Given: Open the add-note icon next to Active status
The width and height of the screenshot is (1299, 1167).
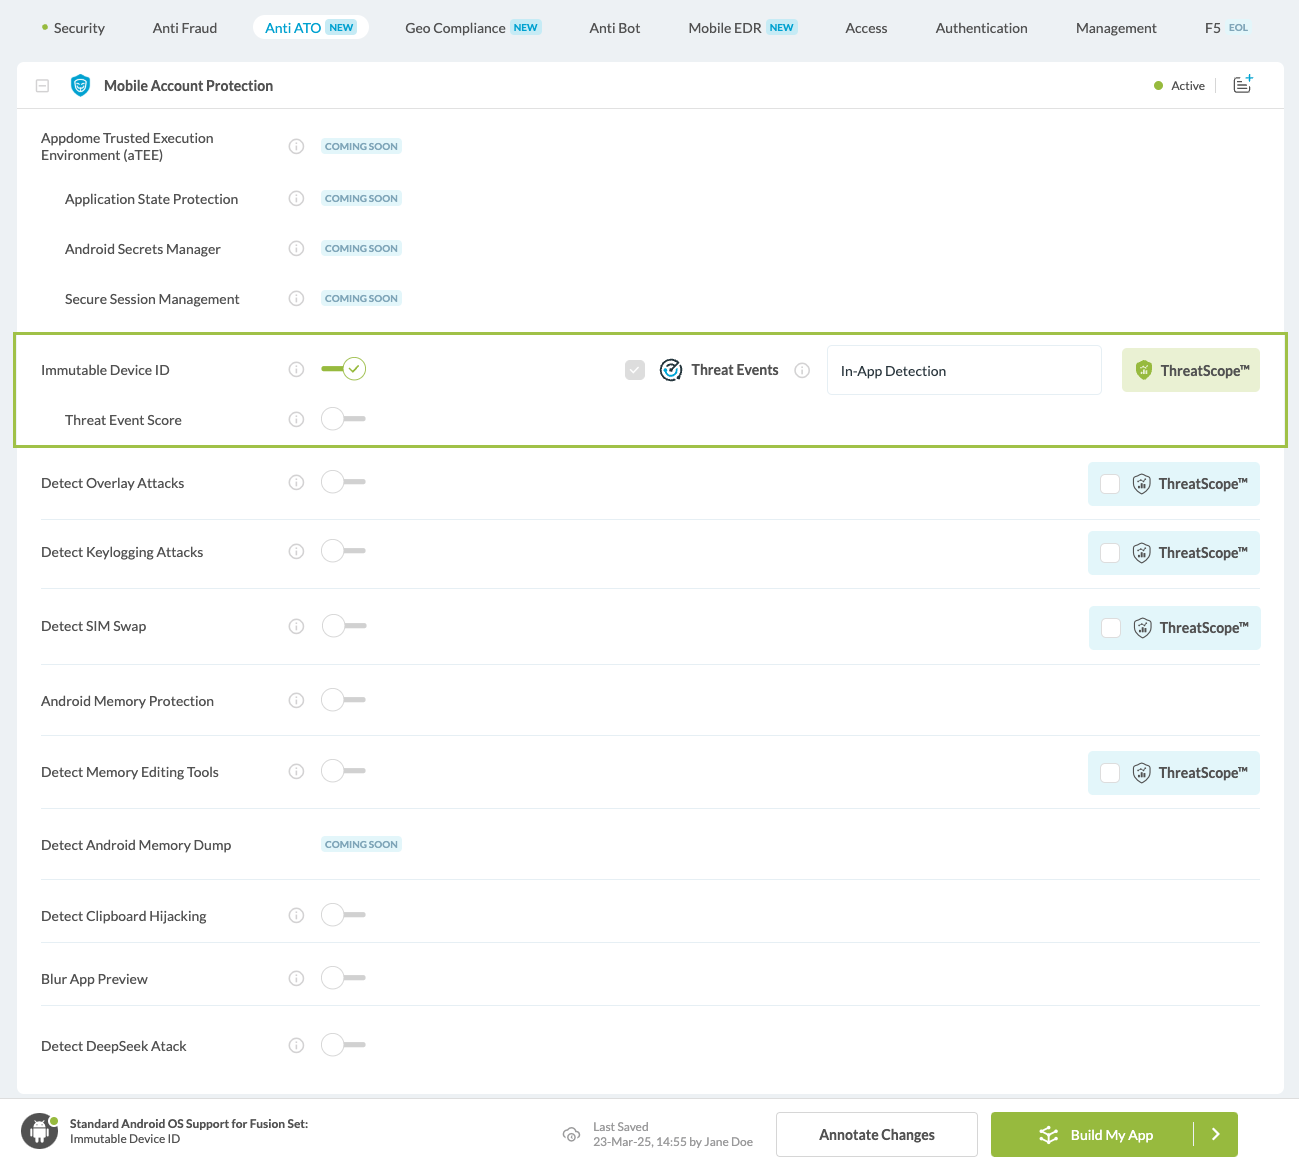Looking at the screenshot, I should 1242,84.
